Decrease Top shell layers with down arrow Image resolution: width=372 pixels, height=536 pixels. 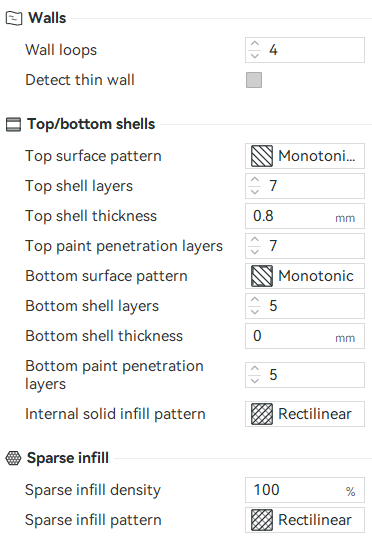(255, 192)
